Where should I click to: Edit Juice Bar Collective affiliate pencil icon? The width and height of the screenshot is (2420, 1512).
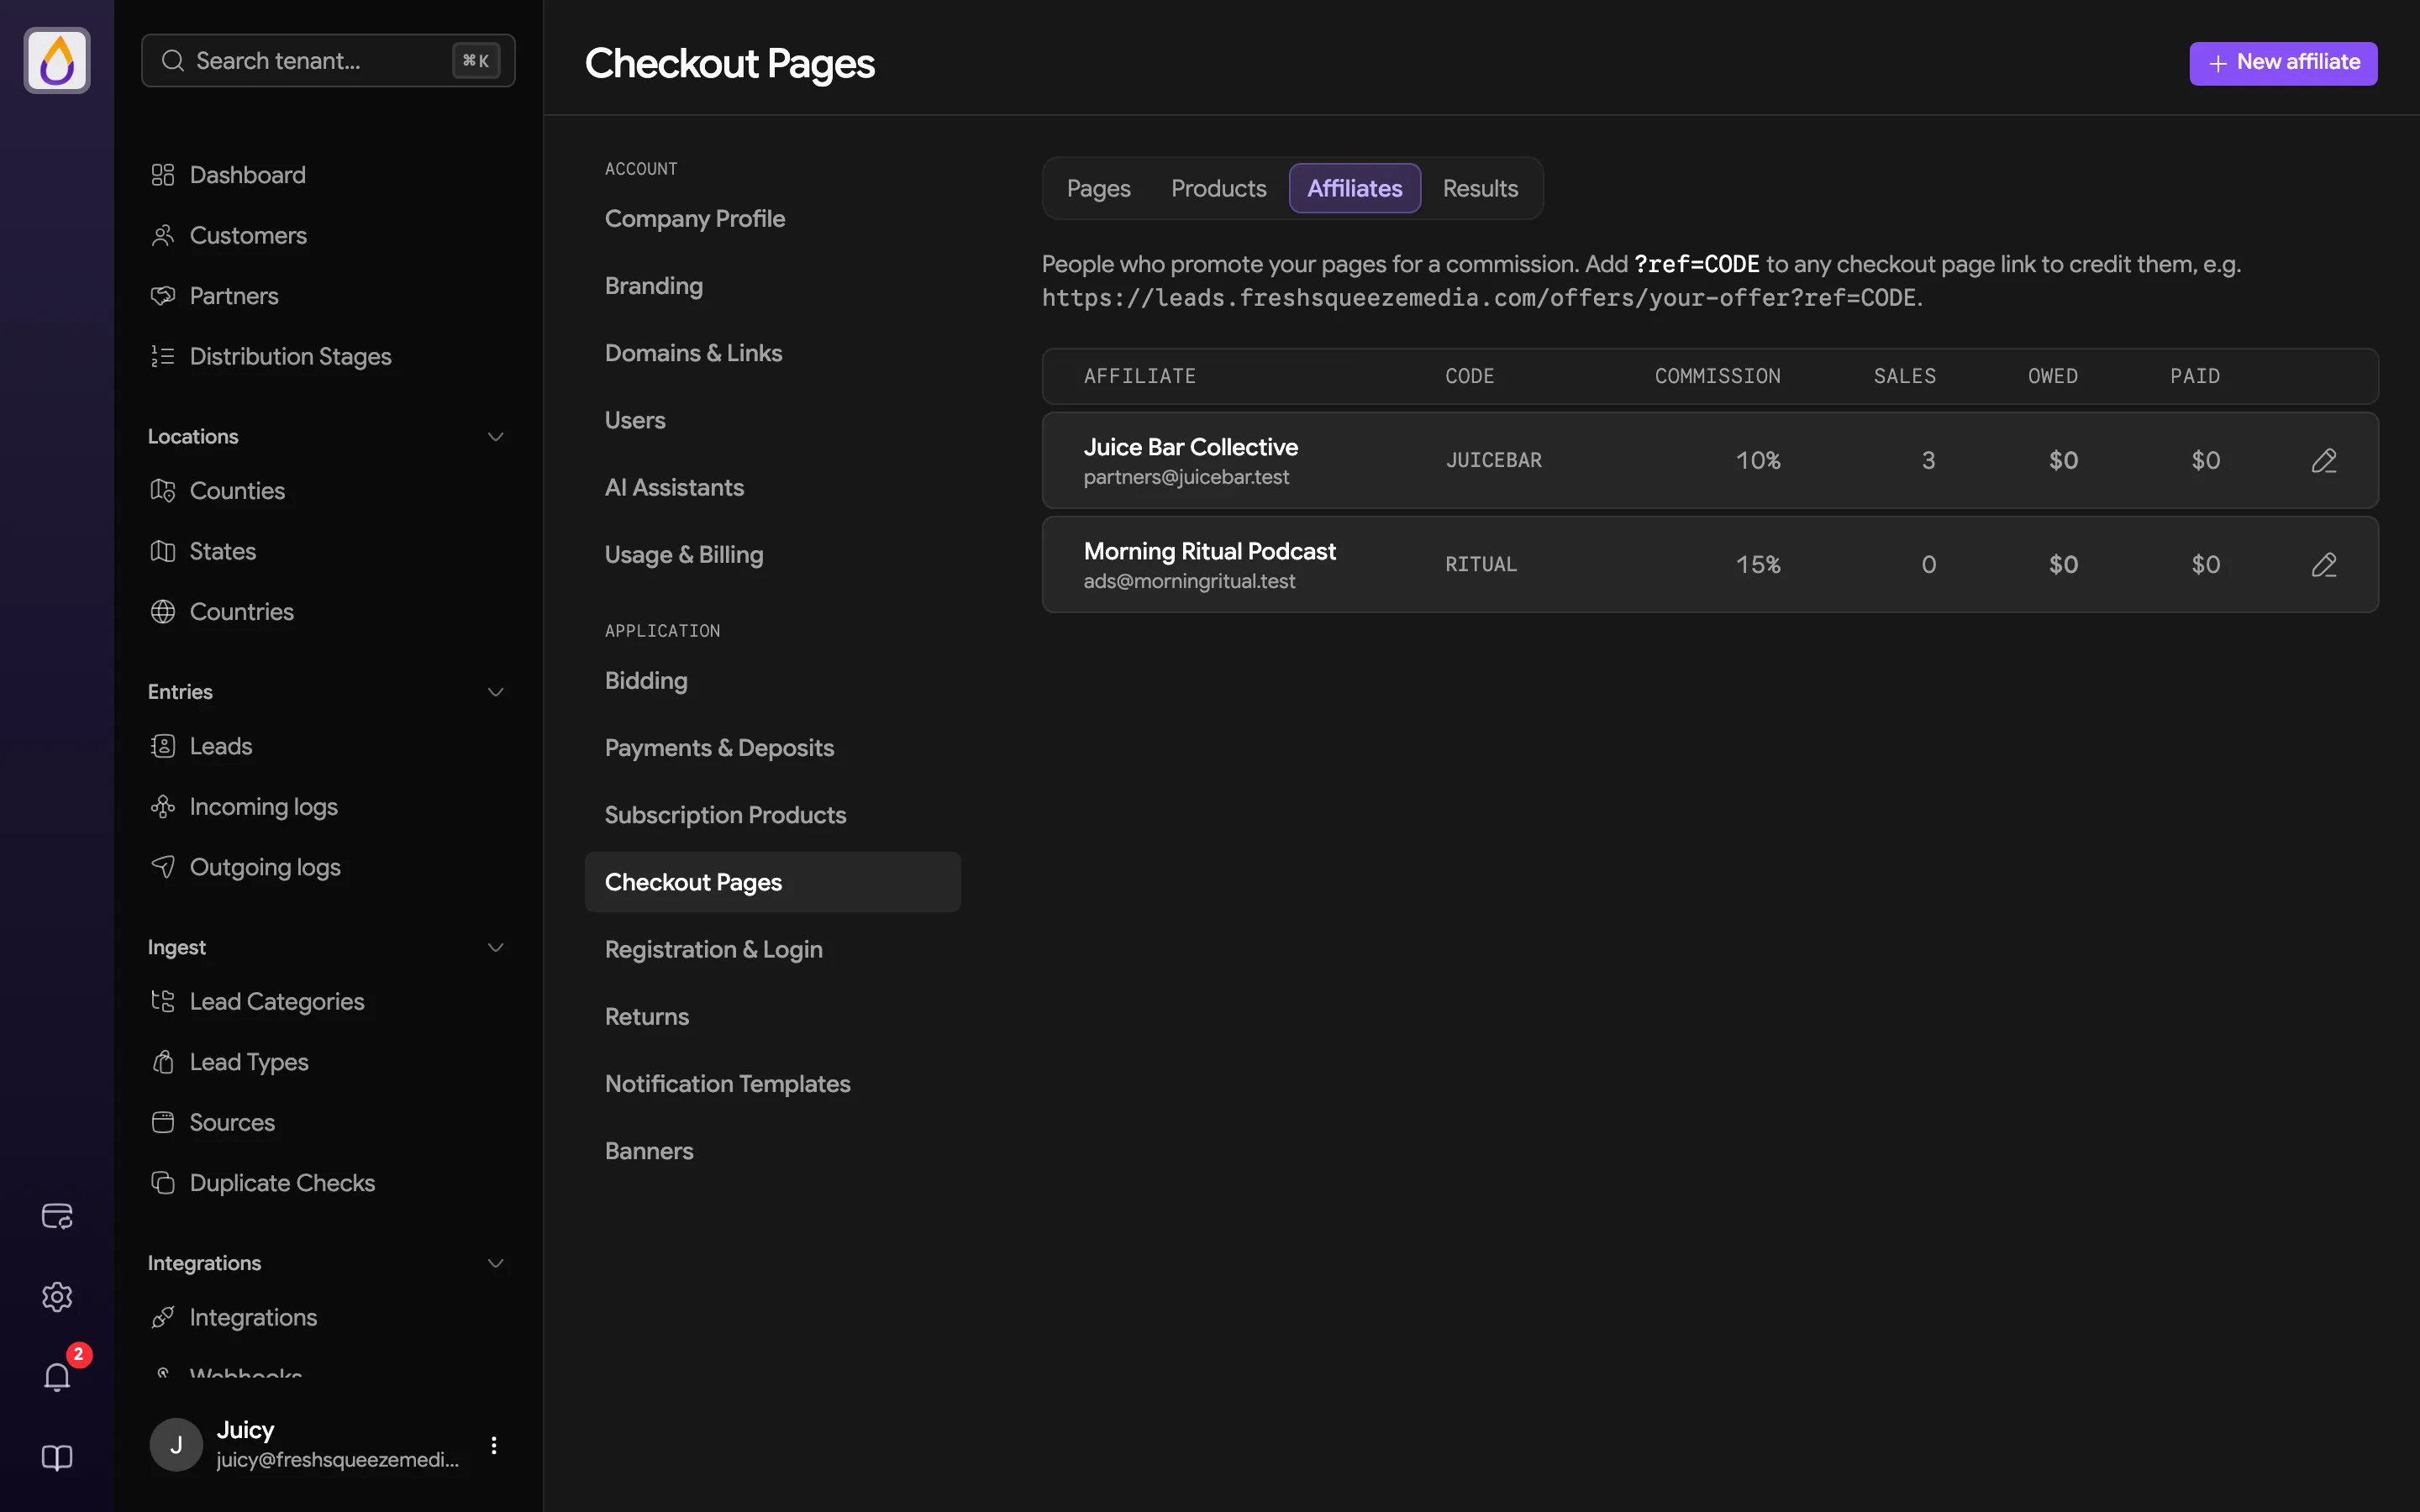click(x=2324, y=461)
